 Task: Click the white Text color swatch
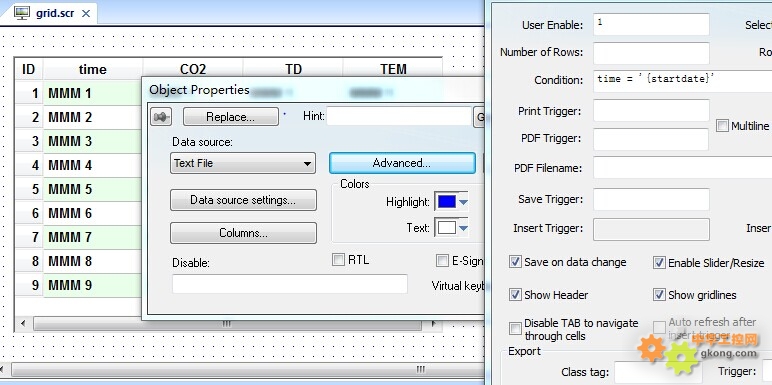(x=447, y=228)
